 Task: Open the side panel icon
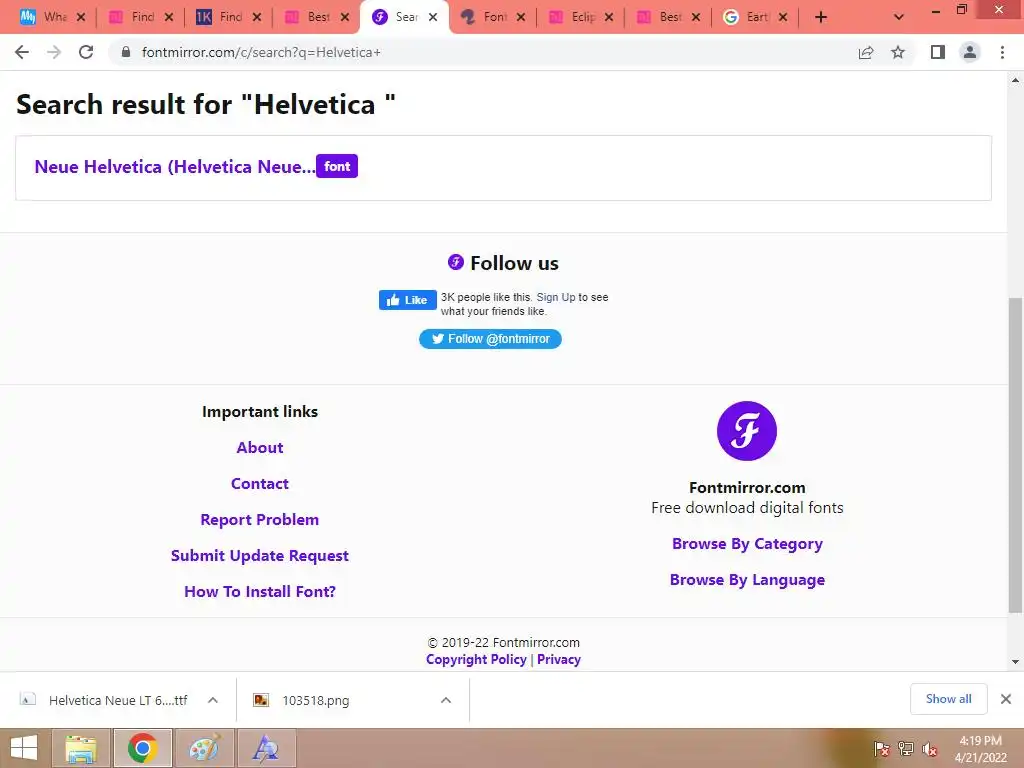pyautogui.click(x=938, y=52)
